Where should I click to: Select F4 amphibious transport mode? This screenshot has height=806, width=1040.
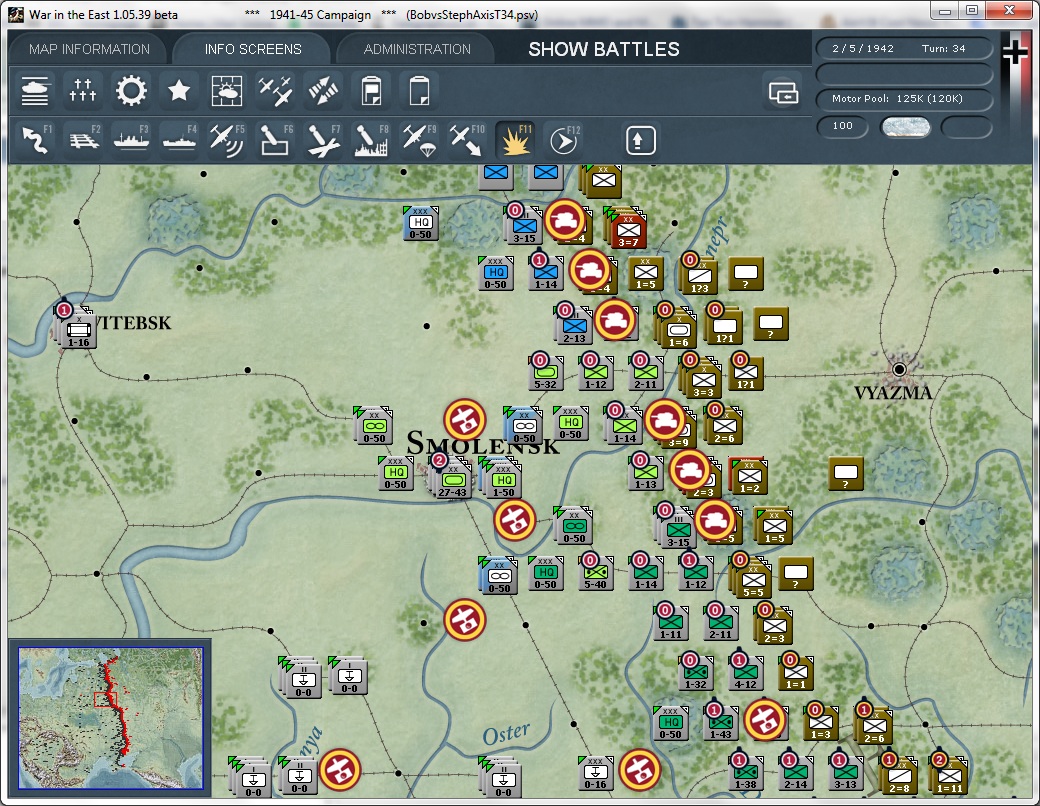pyautogui.click(x=179, y=140)
